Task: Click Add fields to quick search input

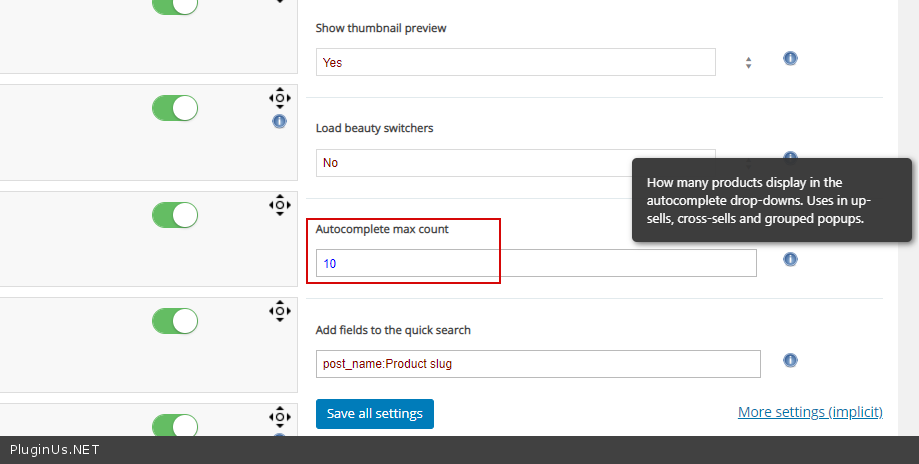Action: coord(538,364)
